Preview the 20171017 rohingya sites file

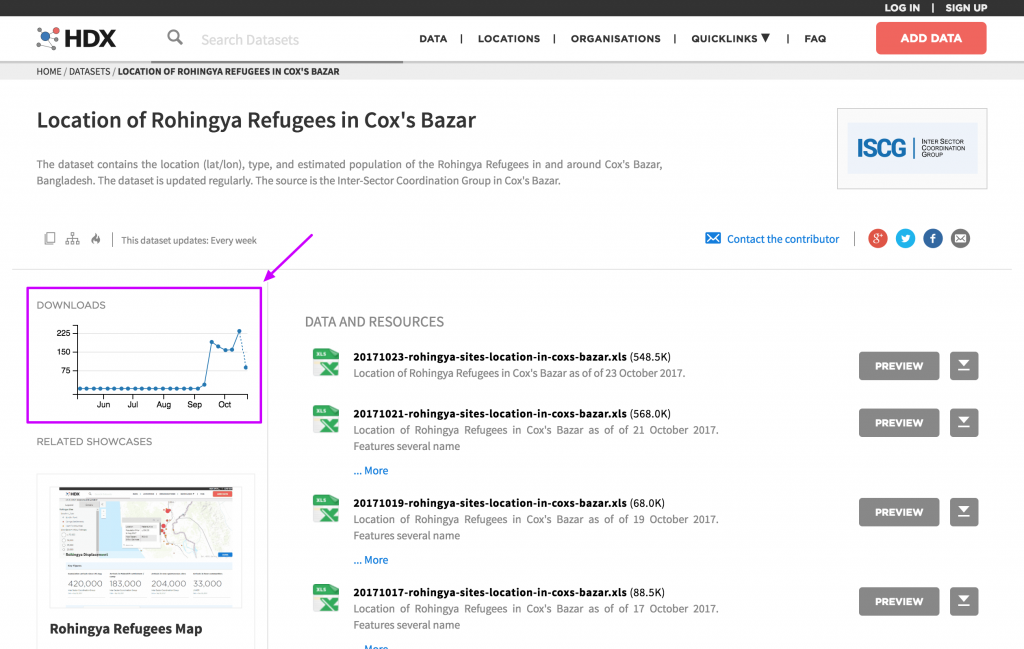[898, 602]
